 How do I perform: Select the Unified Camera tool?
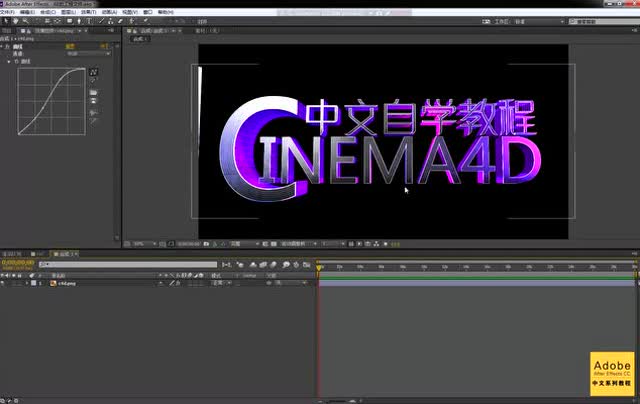pyautogui.click(x=47, y=21)
